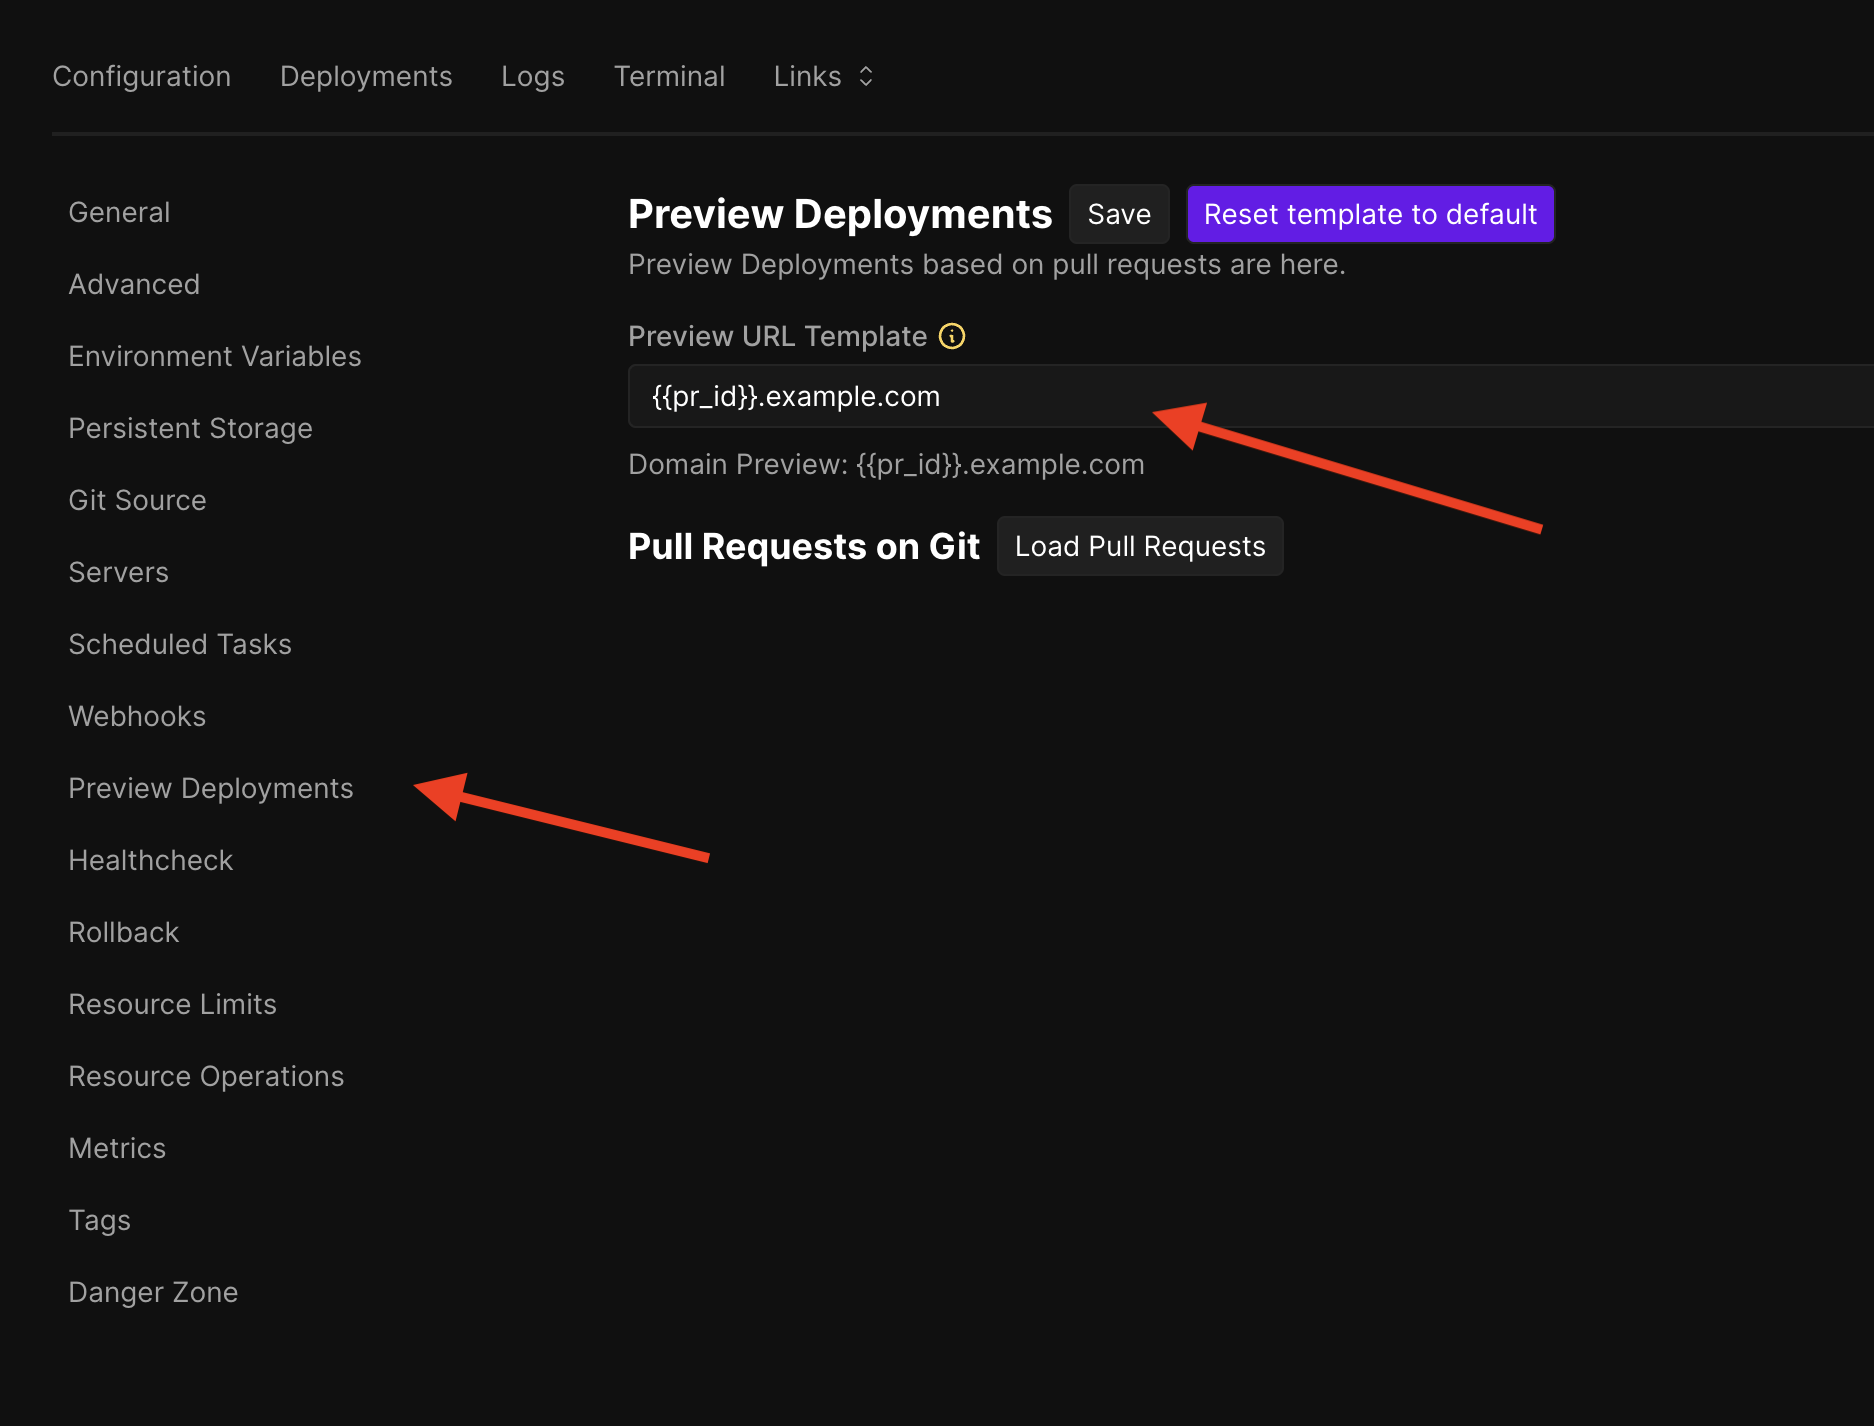Open the Terminal tab
Screen dimensions: 1874x1426
tap(669, 76)
